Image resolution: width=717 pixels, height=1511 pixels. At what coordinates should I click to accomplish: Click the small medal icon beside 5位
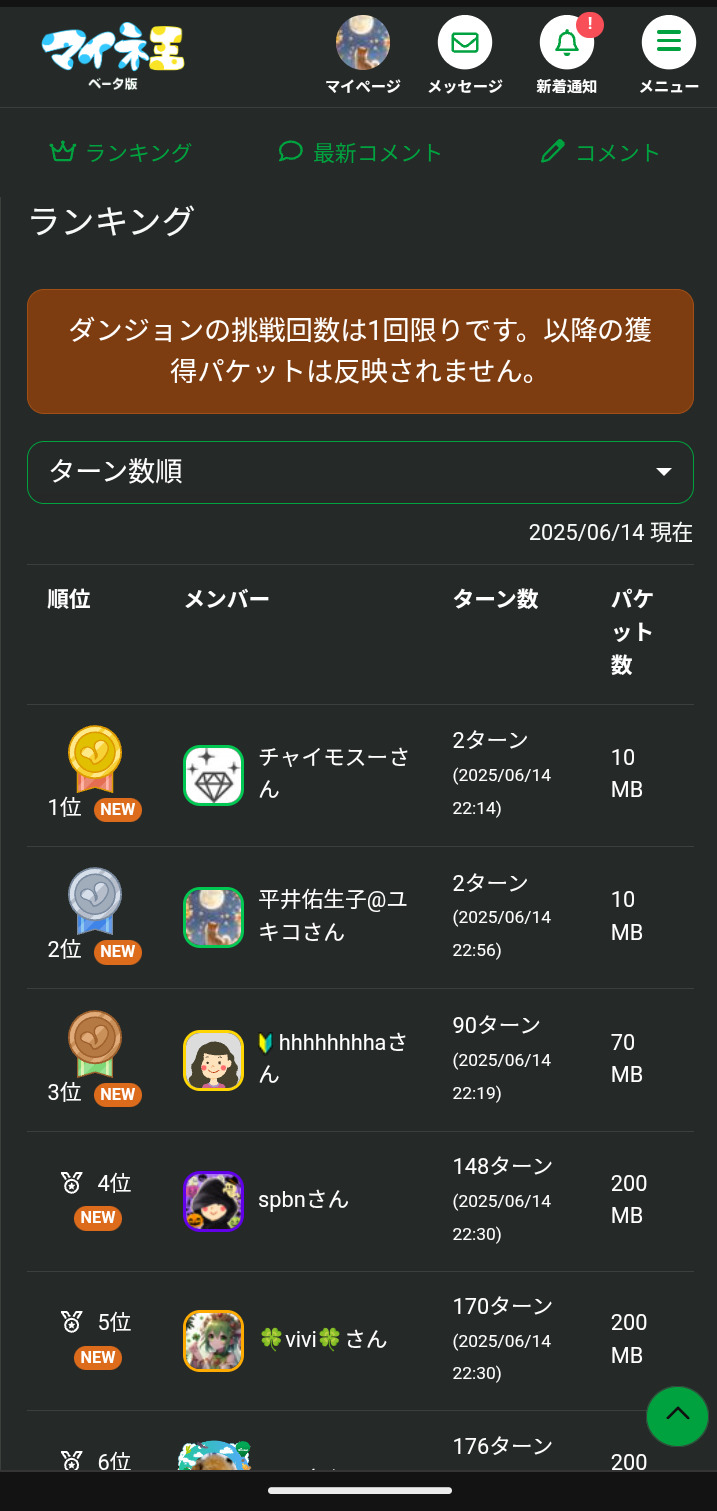pyautogui.click(x=71, y=1323)
